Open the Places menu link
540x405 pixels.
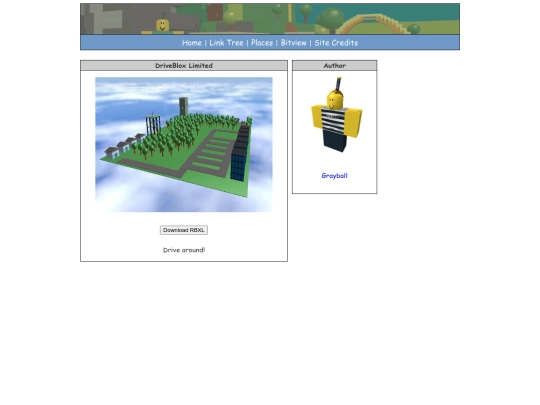point(262,43)
